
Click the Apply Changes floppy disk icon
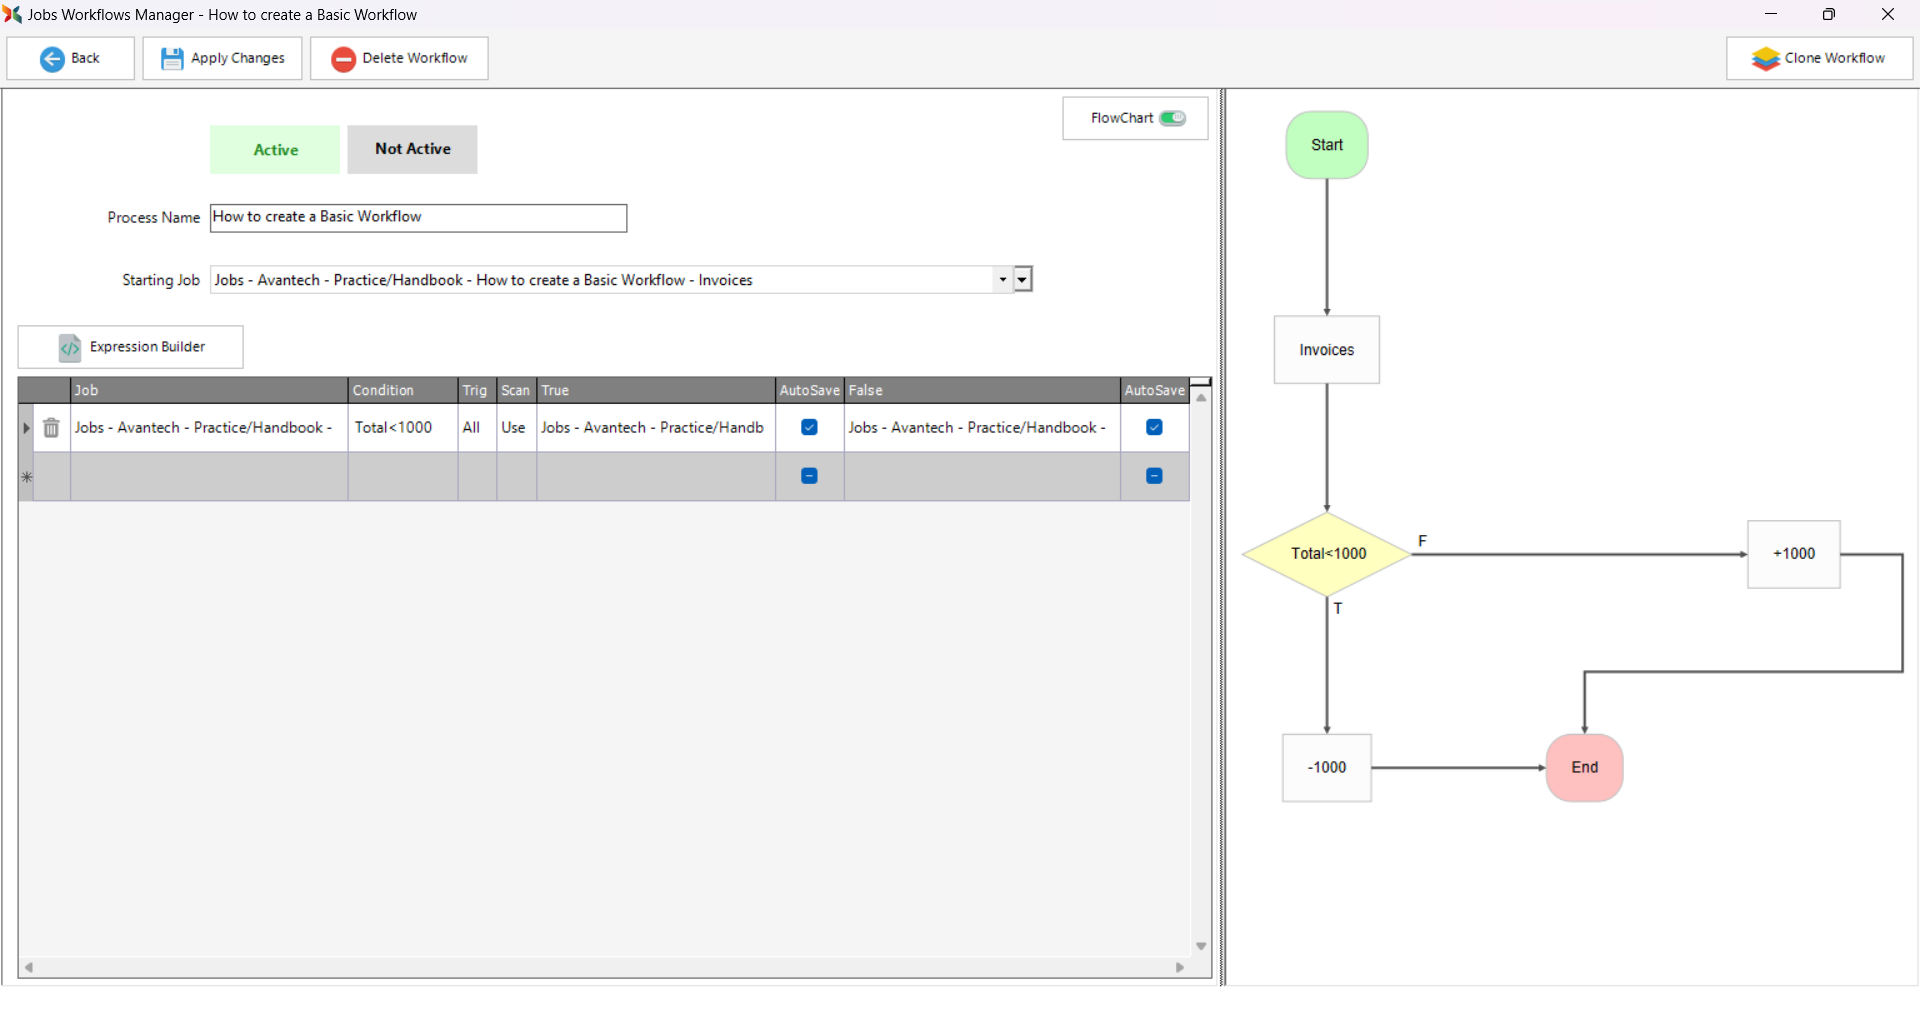172,59
